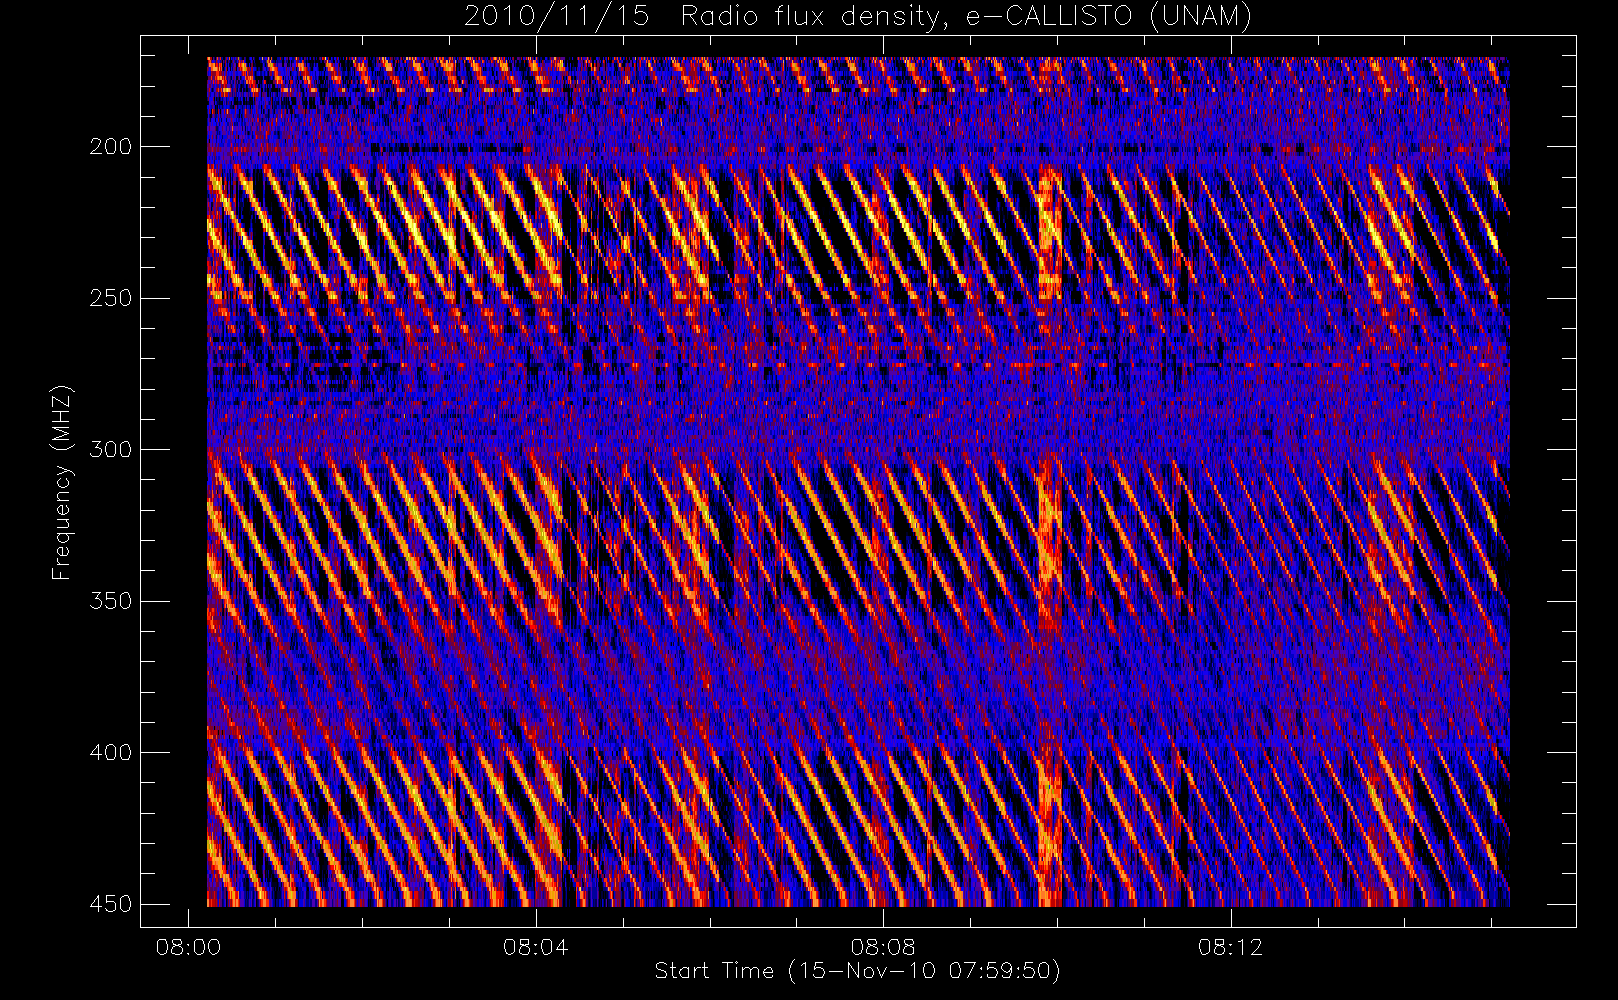The image size is (1618, 1000).
Task: Click the 350 frequency tick label
Action: tap(110, 601)
